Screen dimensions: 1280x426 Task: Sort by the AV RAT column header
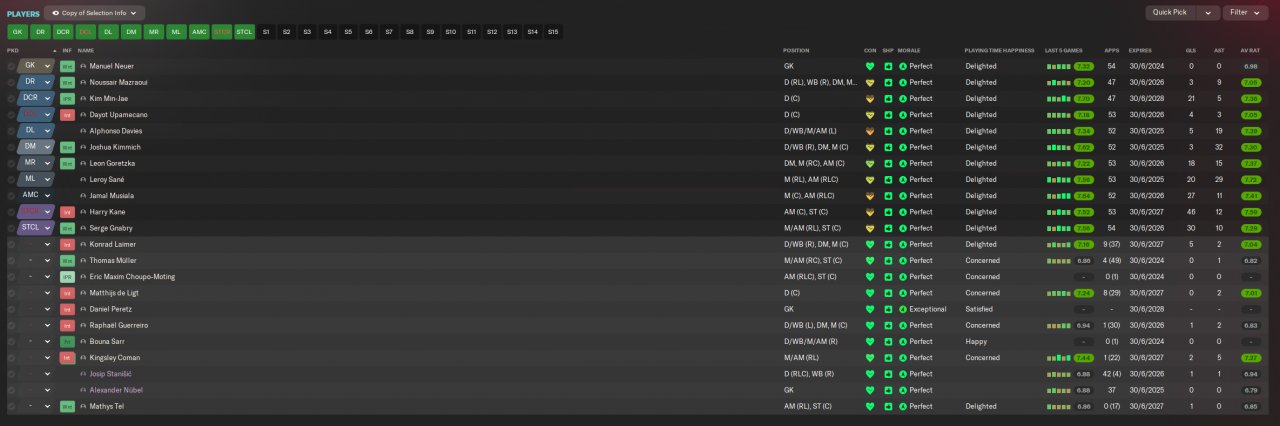(x=1249, y=50)
